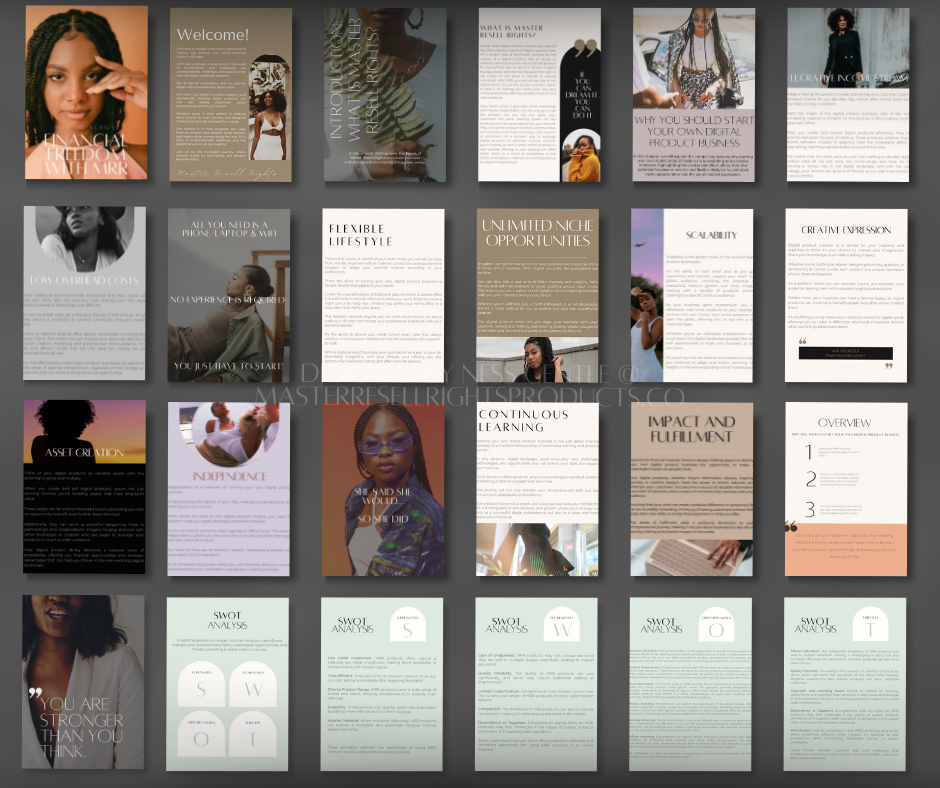The height and width of the screenshot is (788, 940).
Task: Click the 'All you need is a phone' page
Action: [230, 292]
